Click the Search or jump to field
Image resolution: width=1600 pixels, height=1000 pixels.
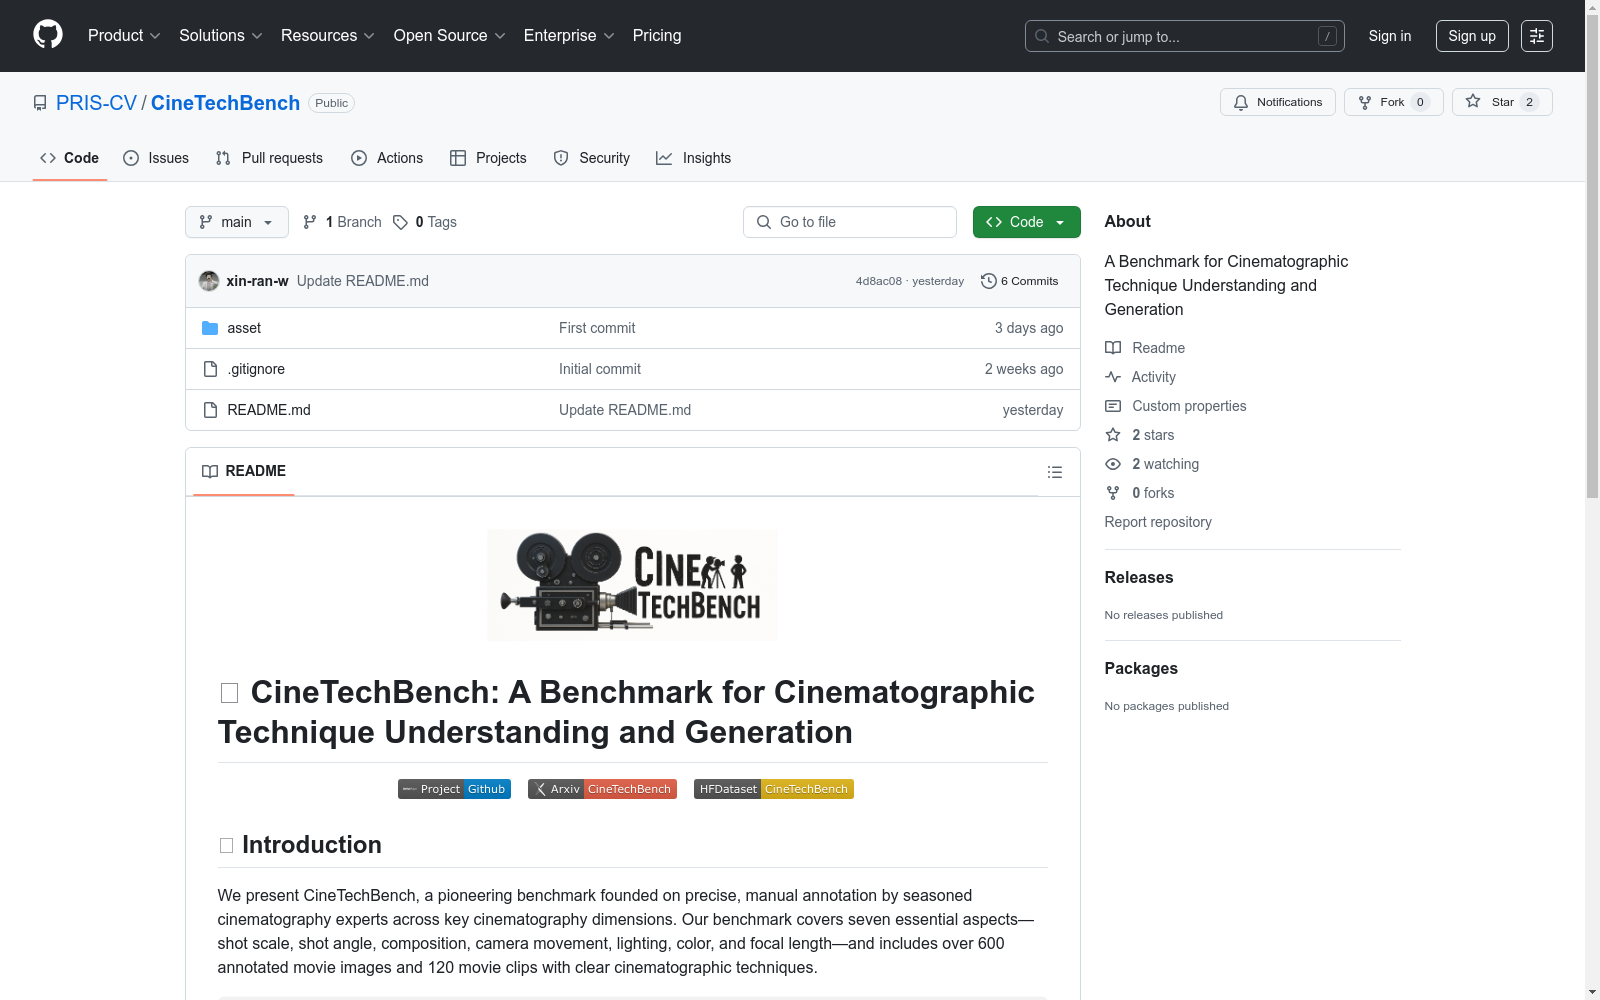[x=1185, y=36]
